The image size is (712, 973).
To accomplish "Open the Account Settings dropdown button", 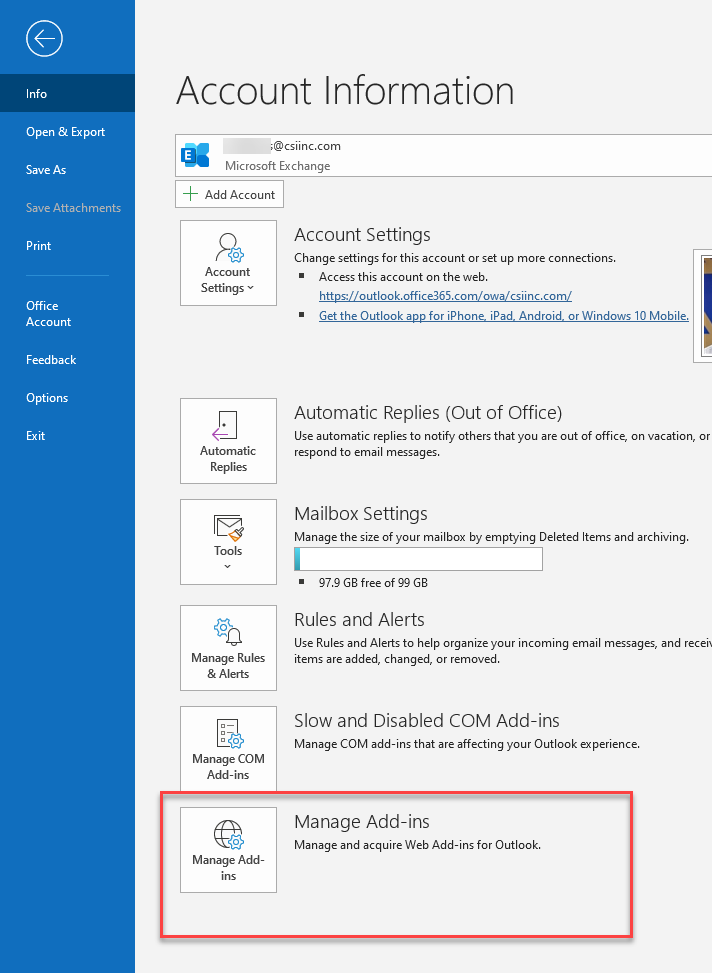I will [x=228, y=263].
